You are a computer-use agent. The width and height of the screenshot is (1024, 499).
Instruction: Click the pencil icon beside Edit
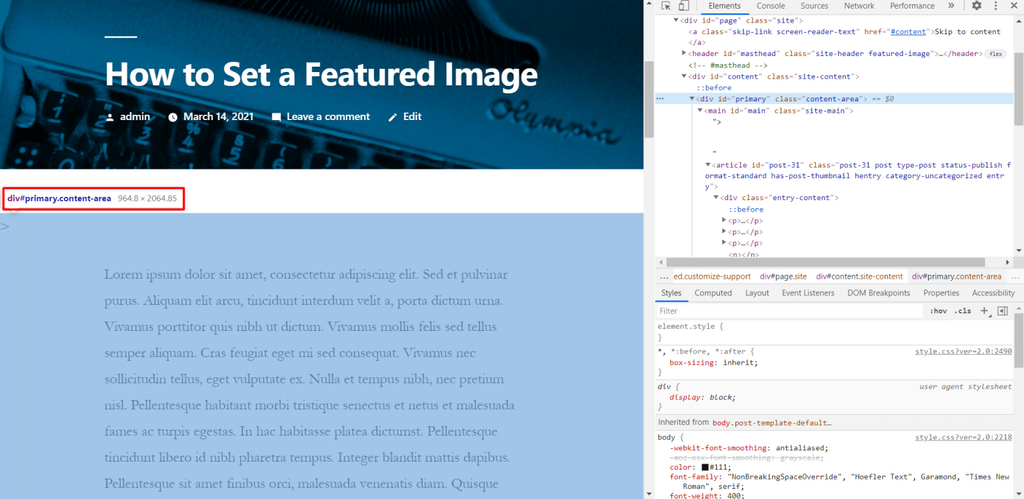tap(392, 118)
